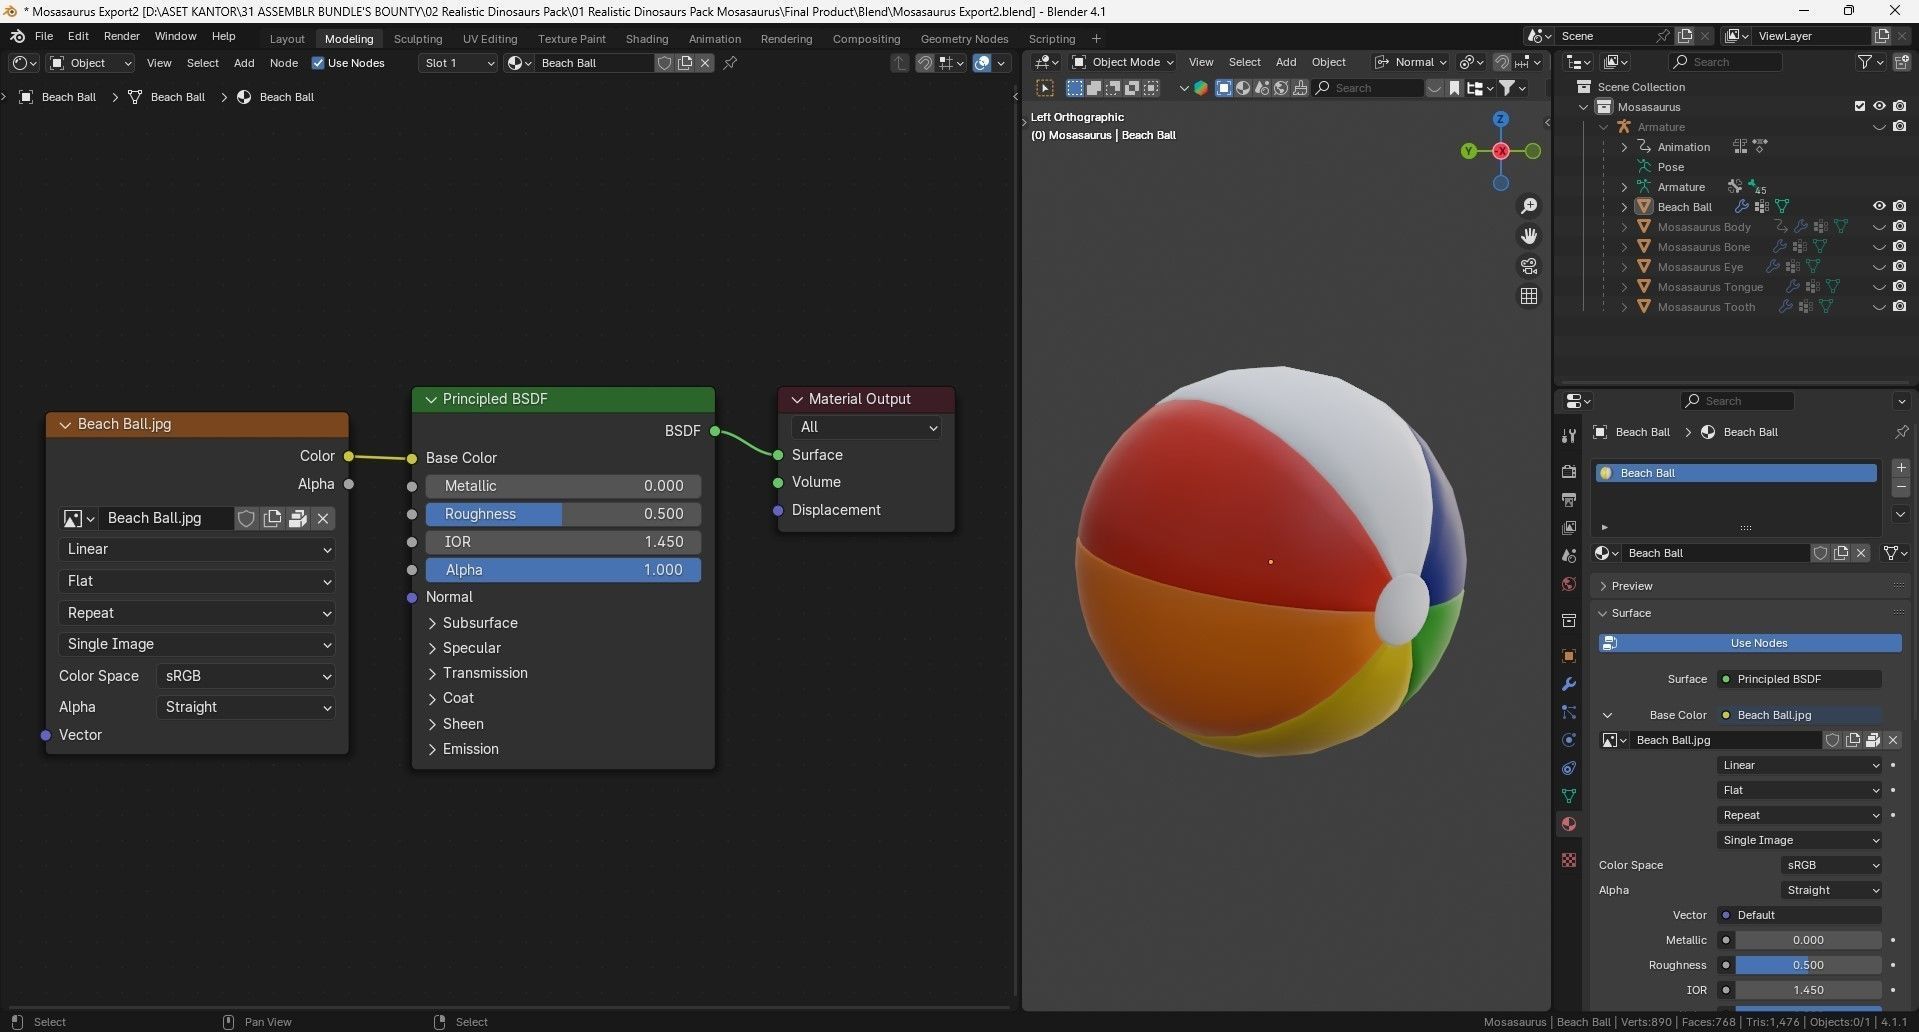
Task: Click the blue Use Nodes button in properties
Action: tap(1749, 643)
